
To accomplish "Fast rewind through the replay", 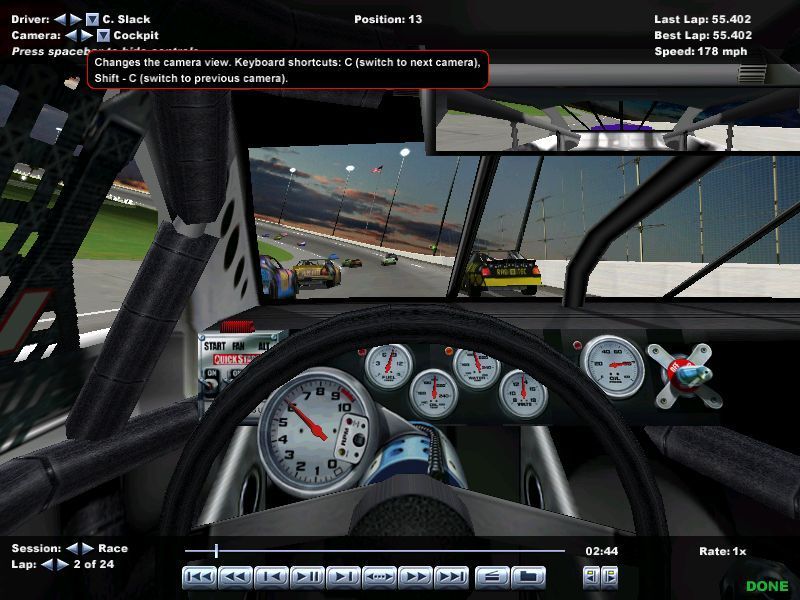I will point(238,577).
